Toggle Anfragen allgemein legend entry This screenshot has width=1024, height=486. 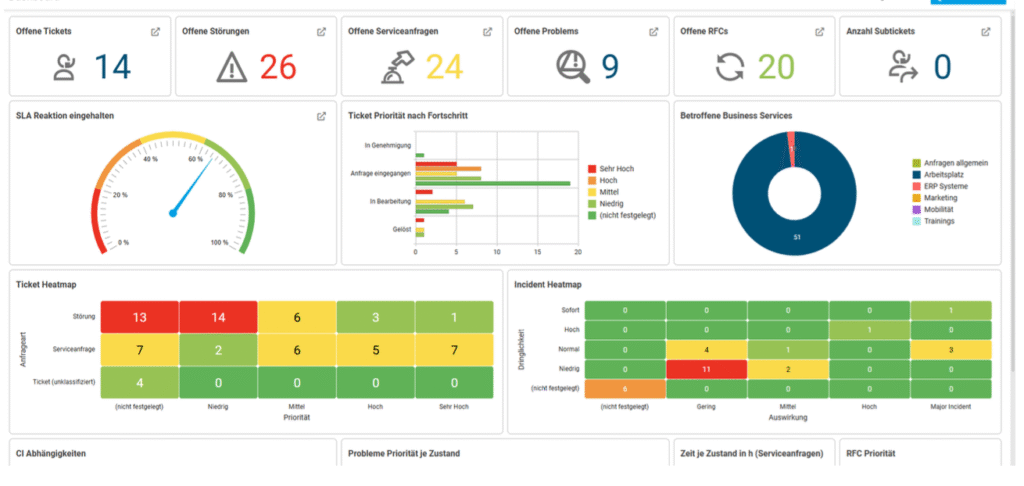[x=950, y=163]
